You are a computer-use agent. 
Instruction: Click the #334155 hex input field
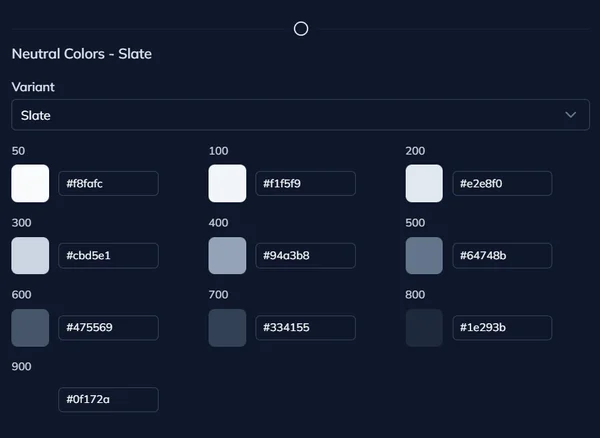[x=305, y=328]
